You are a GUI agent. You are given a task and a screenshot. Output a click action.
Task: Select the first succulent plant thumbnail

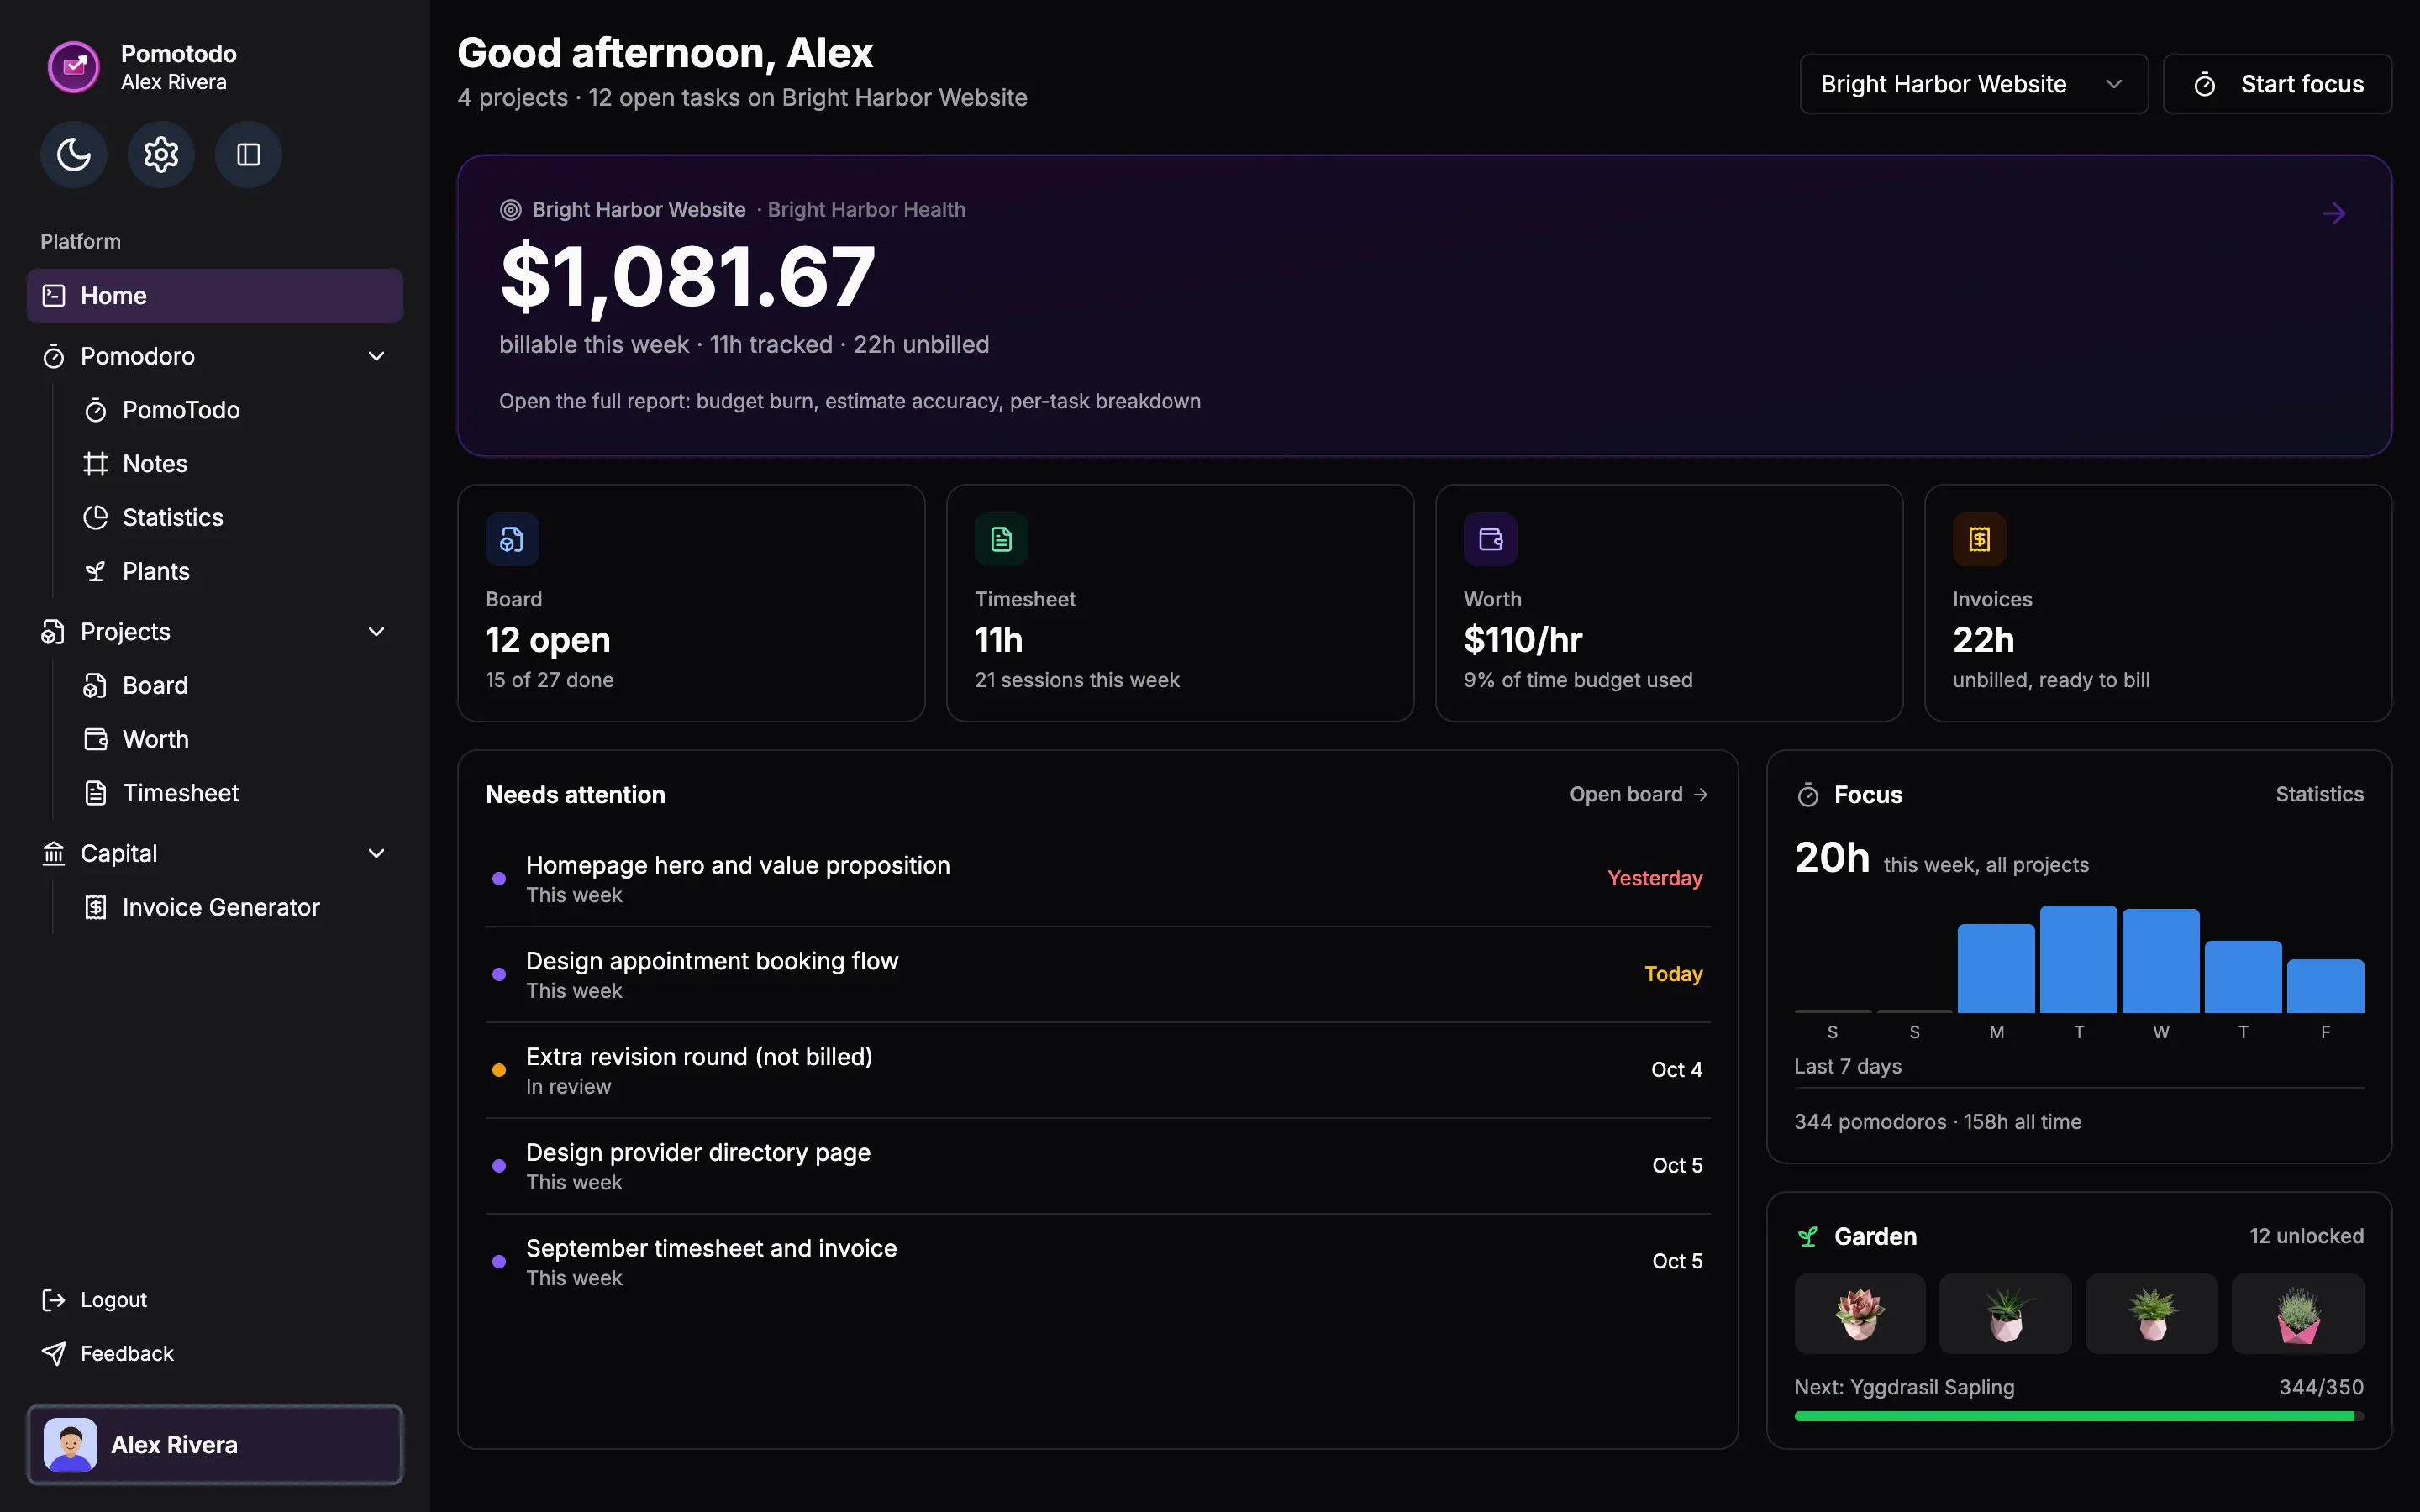(1859, 1313)
